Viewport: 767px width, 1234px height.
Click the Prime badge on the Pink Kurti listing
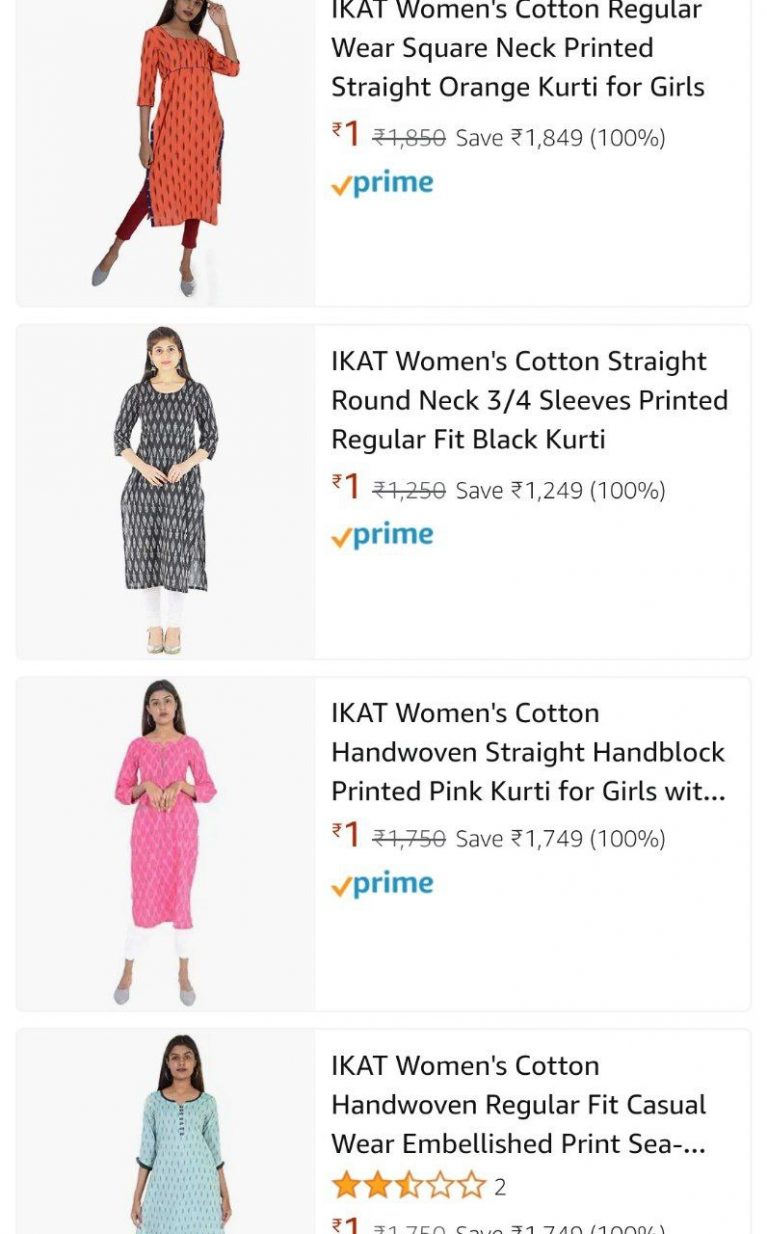point(384,883)
